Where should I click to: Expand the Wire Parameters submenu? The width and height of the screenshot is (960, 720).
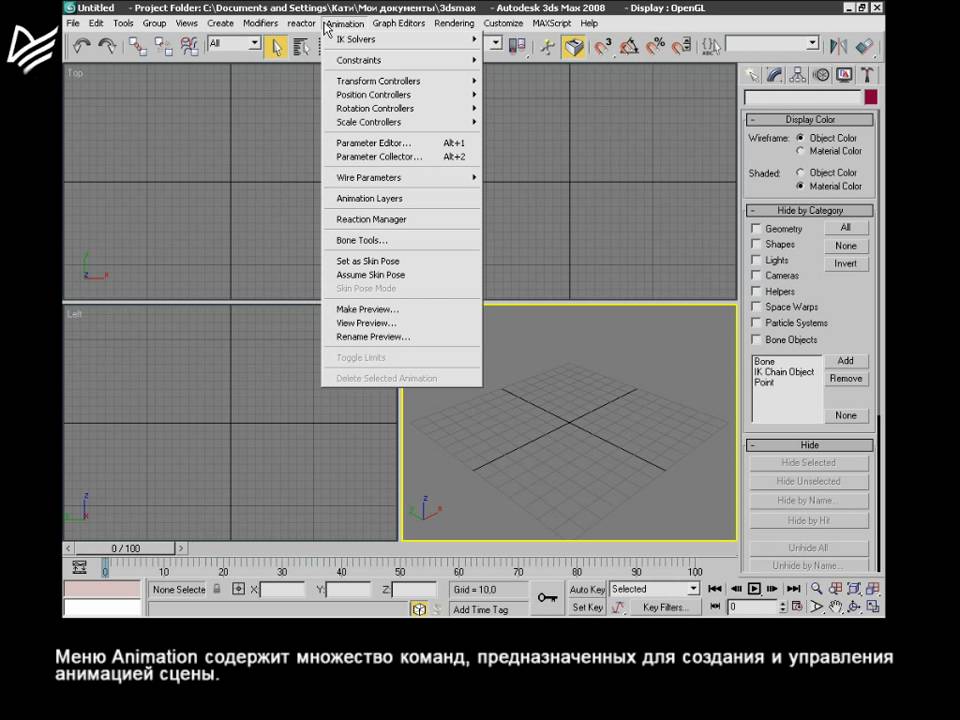402,178
